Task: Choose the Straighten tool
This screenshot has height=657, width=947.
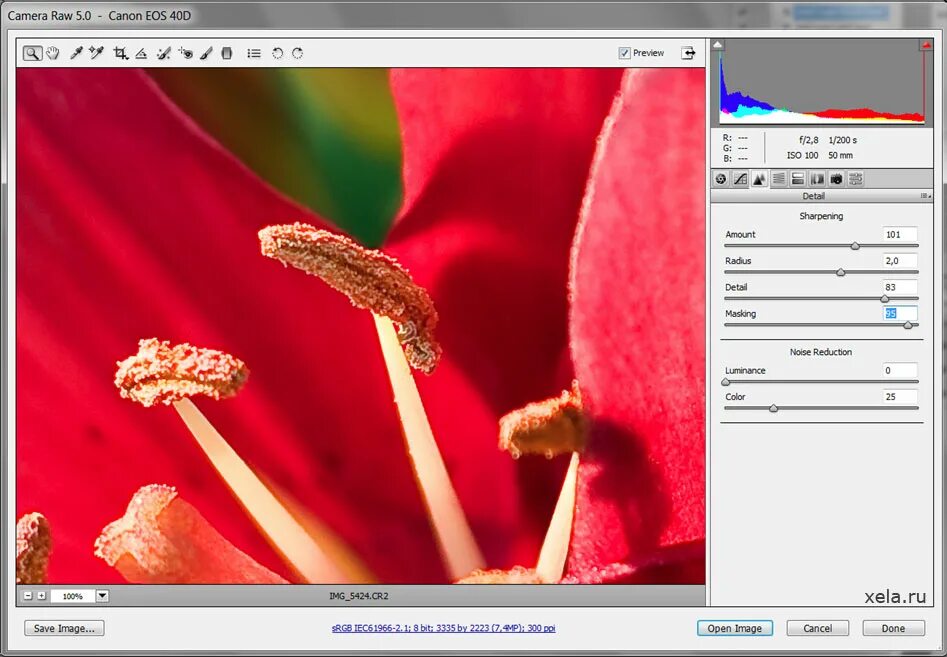Action: pos(141,53)
